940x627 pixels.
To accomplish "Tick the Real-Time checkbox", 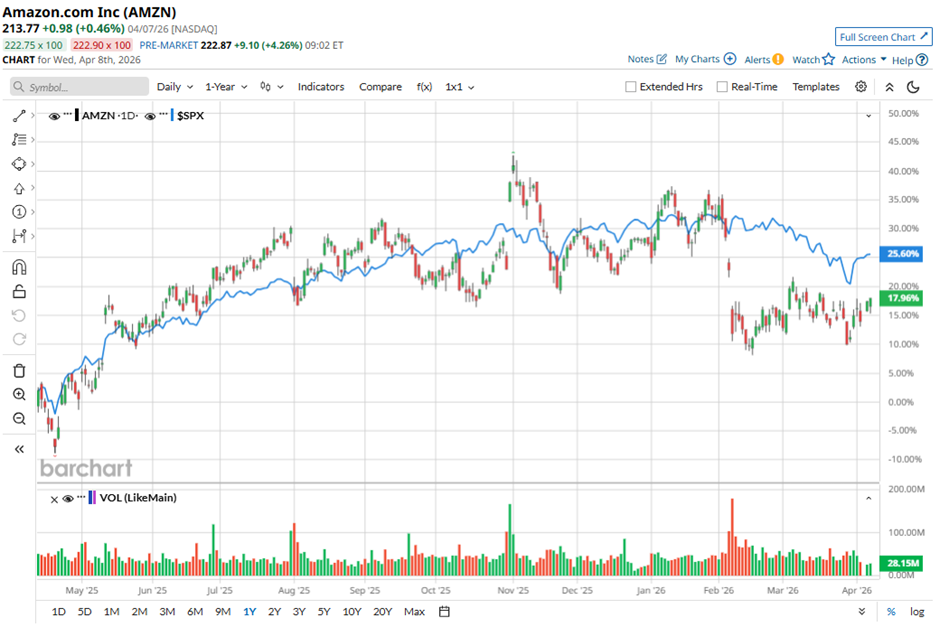I will click(x=722, y=87).
